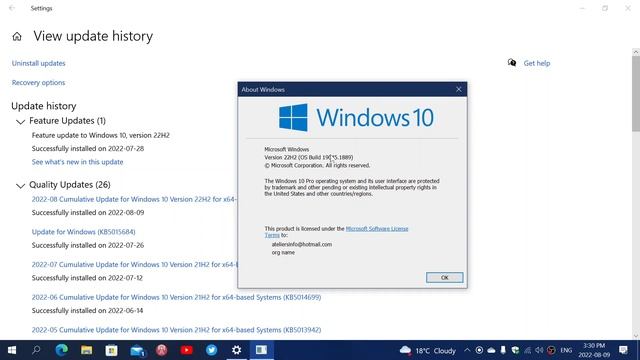
Task: Open the 2022-05 Cumulative Update KB5013942 link
Action: coord(176,330)
